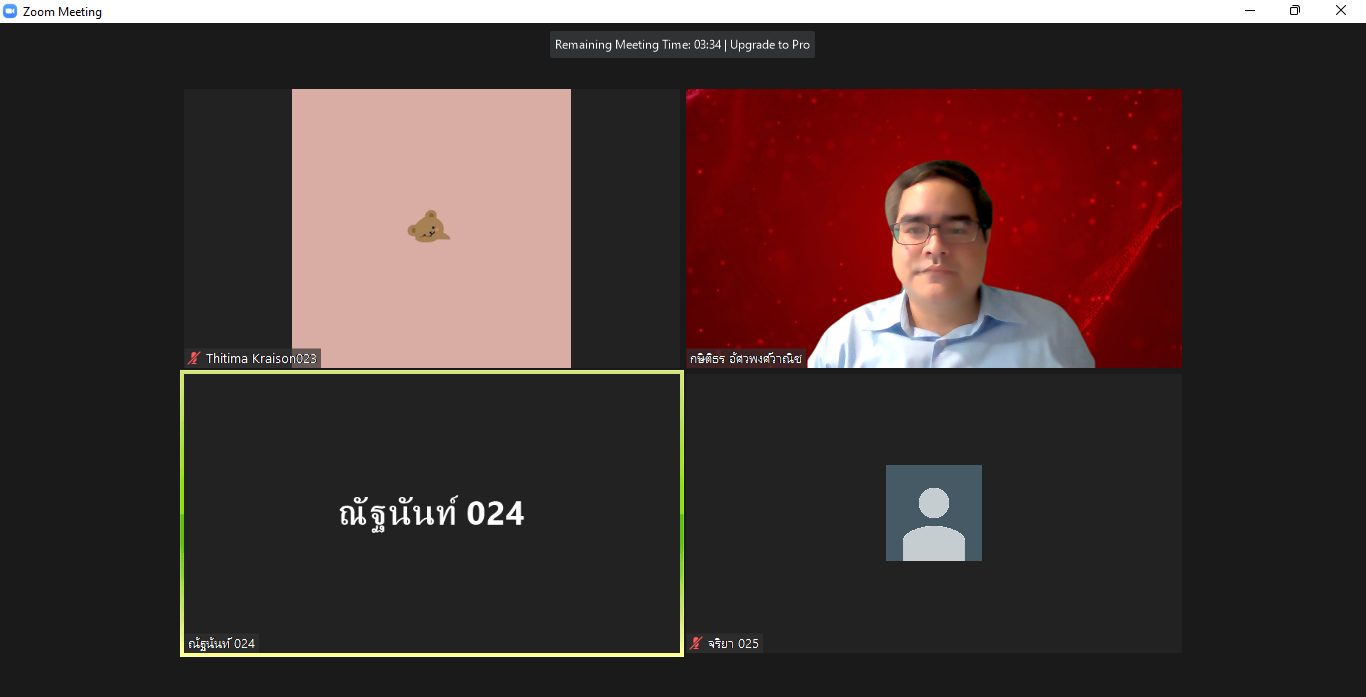Minimize the Zoom Meeting window
Viewport: 1366px width, 697px height.
coord(1250,11)
